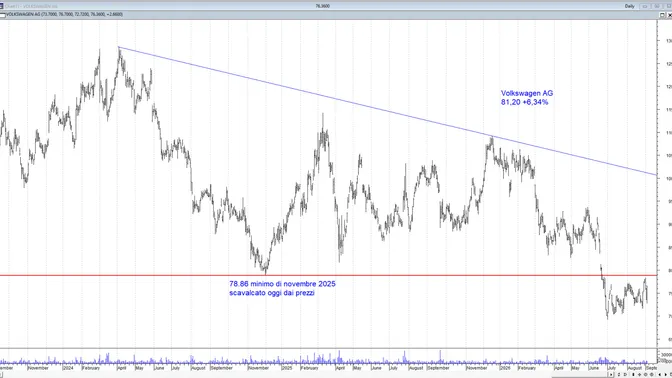Select the 'Volkswagen AG' blue text annotation

tap(527, 93)
